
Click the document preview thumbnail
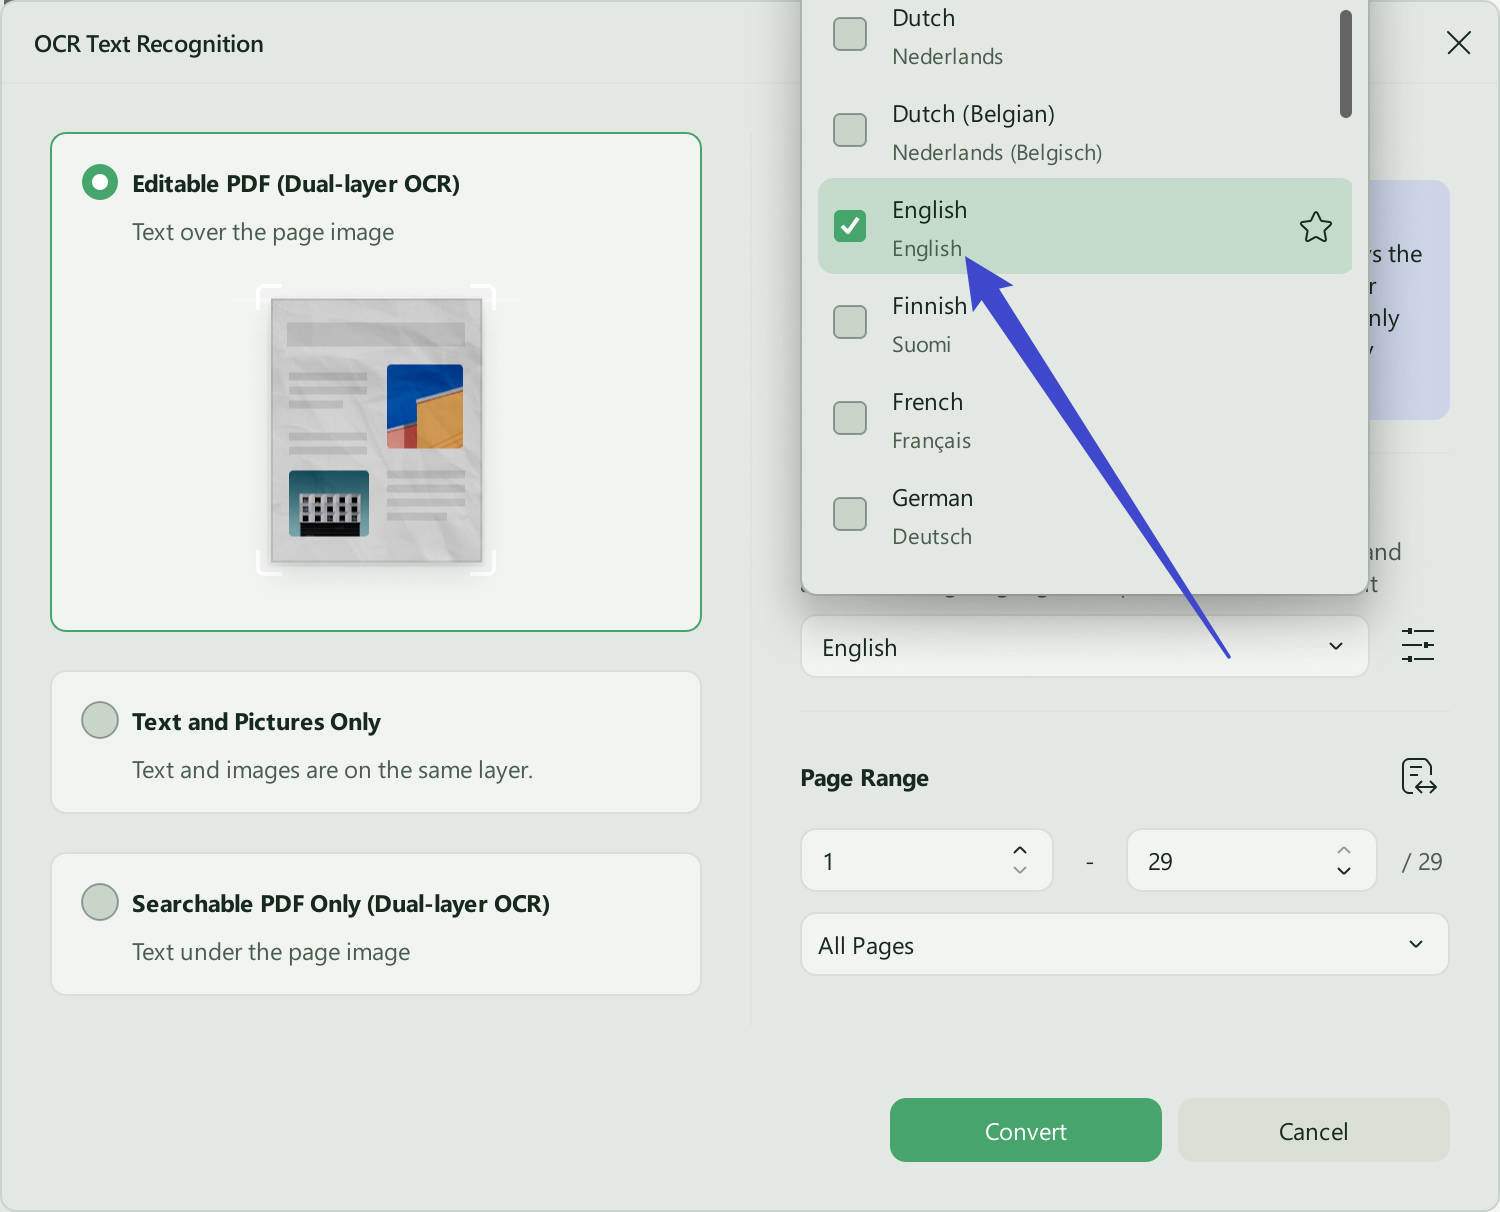[x=376, y=430]
